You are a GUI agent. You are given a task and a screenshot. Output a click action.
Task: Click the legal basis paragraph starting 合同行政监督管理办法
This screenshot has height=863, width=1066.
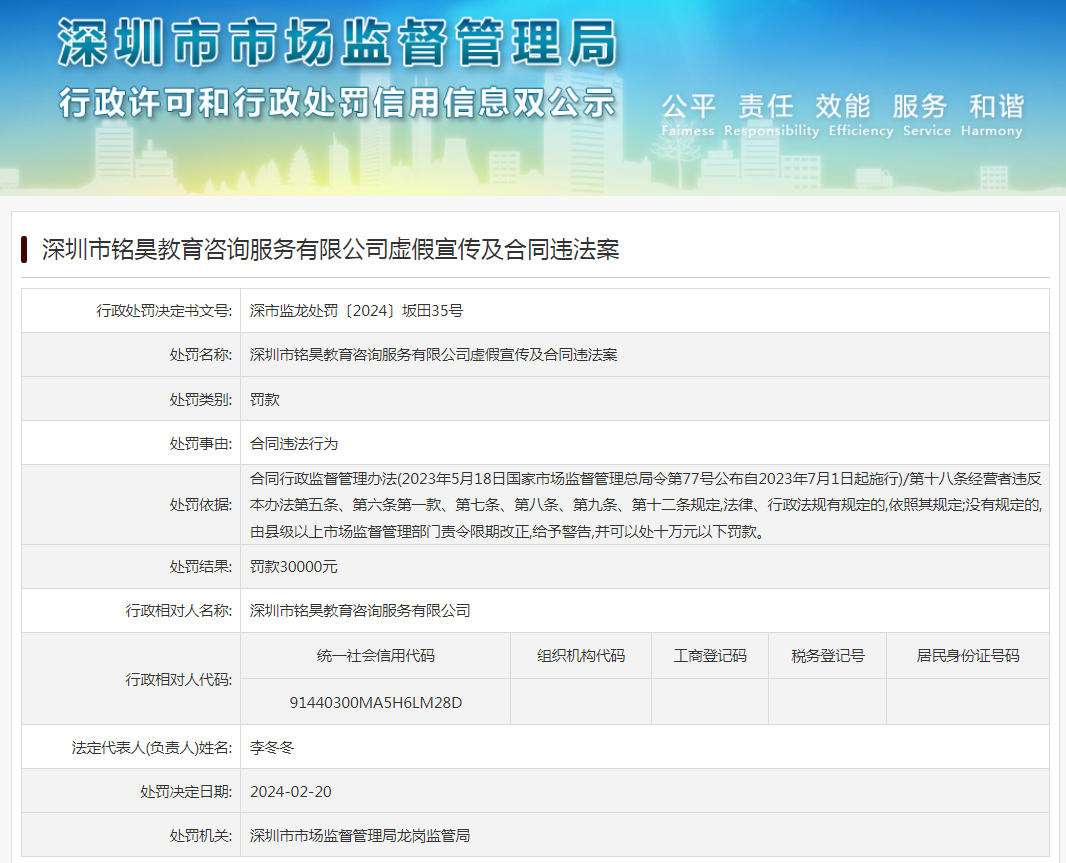pos(646,505)
